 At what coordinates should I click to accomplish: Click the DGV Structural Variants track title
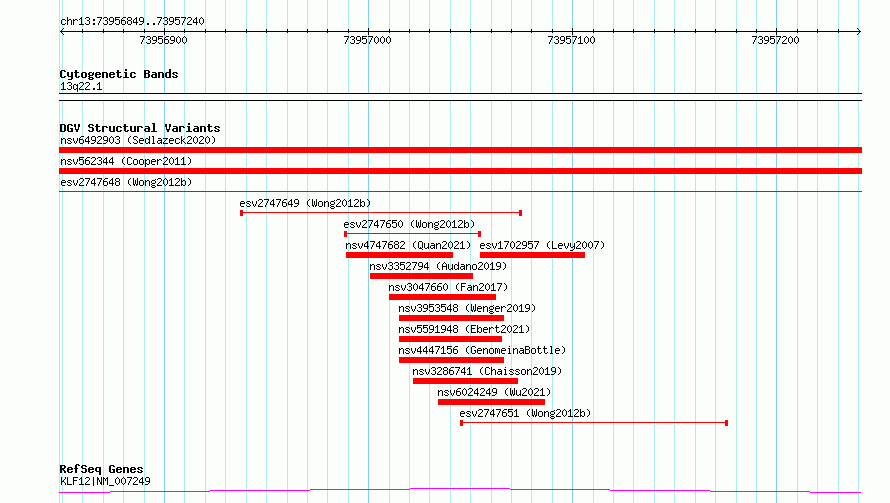point(140,128)
